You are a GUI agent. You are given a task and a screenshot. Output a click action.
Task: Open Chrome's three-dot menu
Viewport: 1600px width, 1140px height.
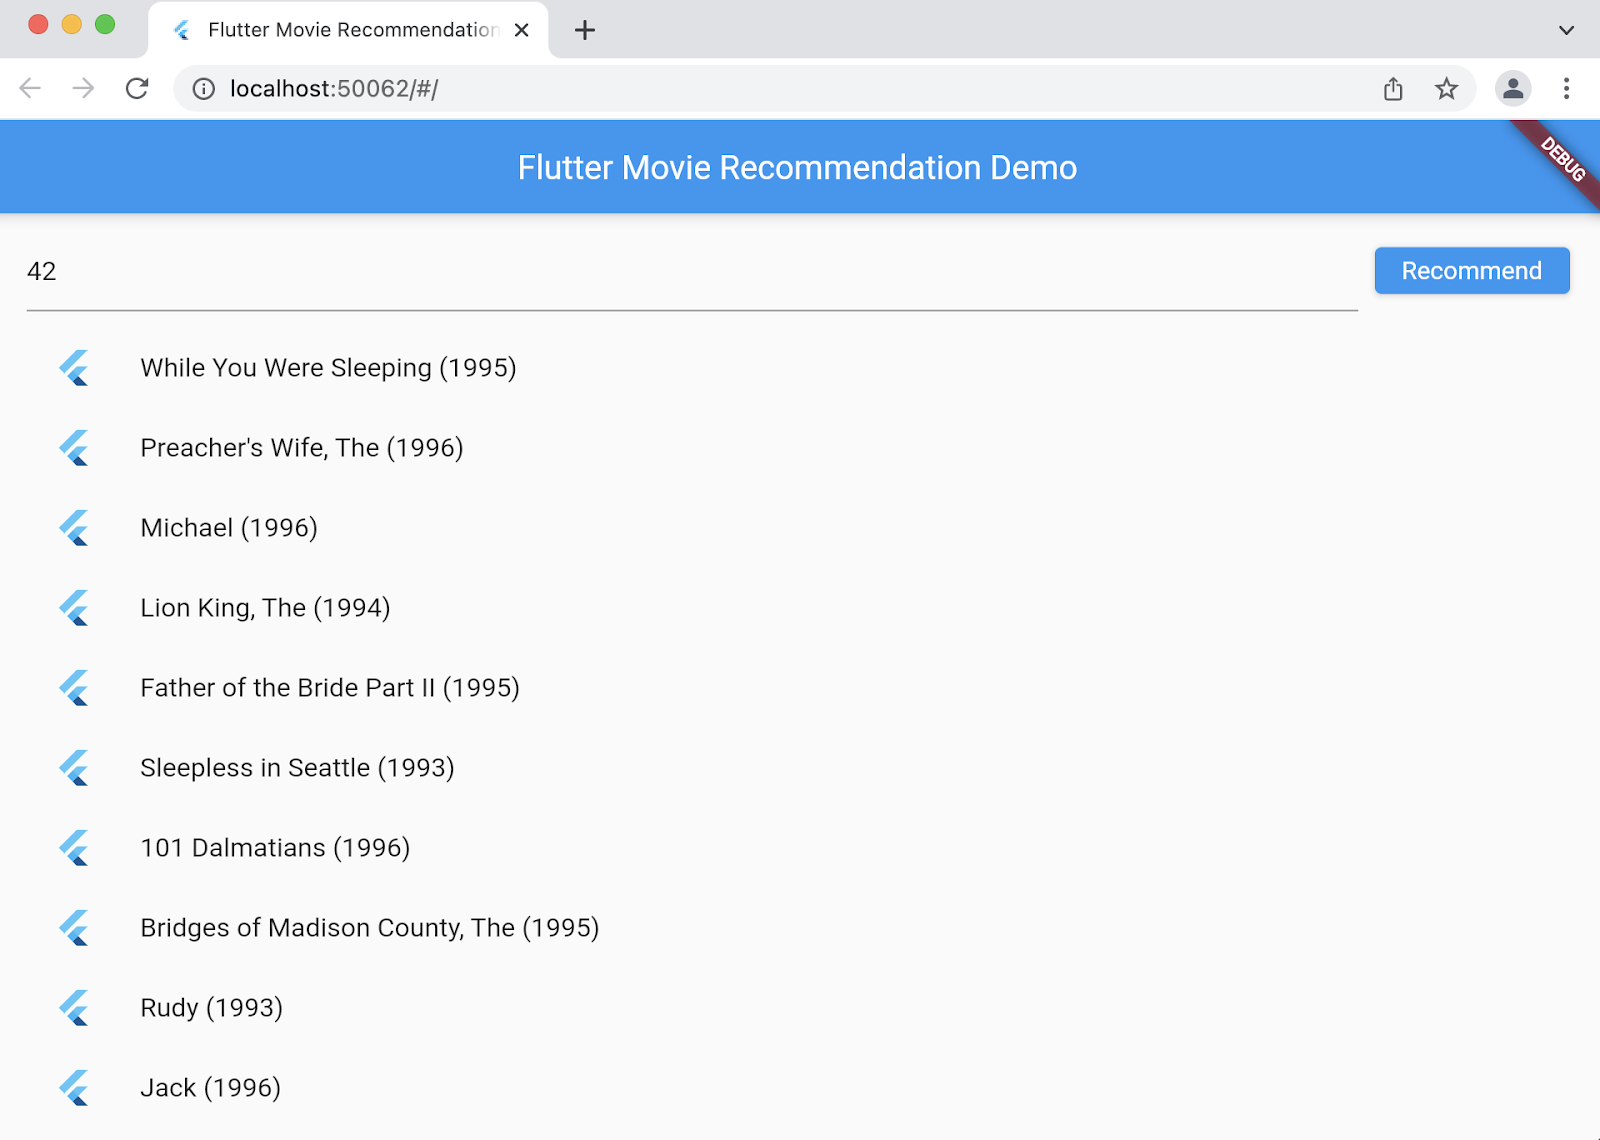(1566, 89)
